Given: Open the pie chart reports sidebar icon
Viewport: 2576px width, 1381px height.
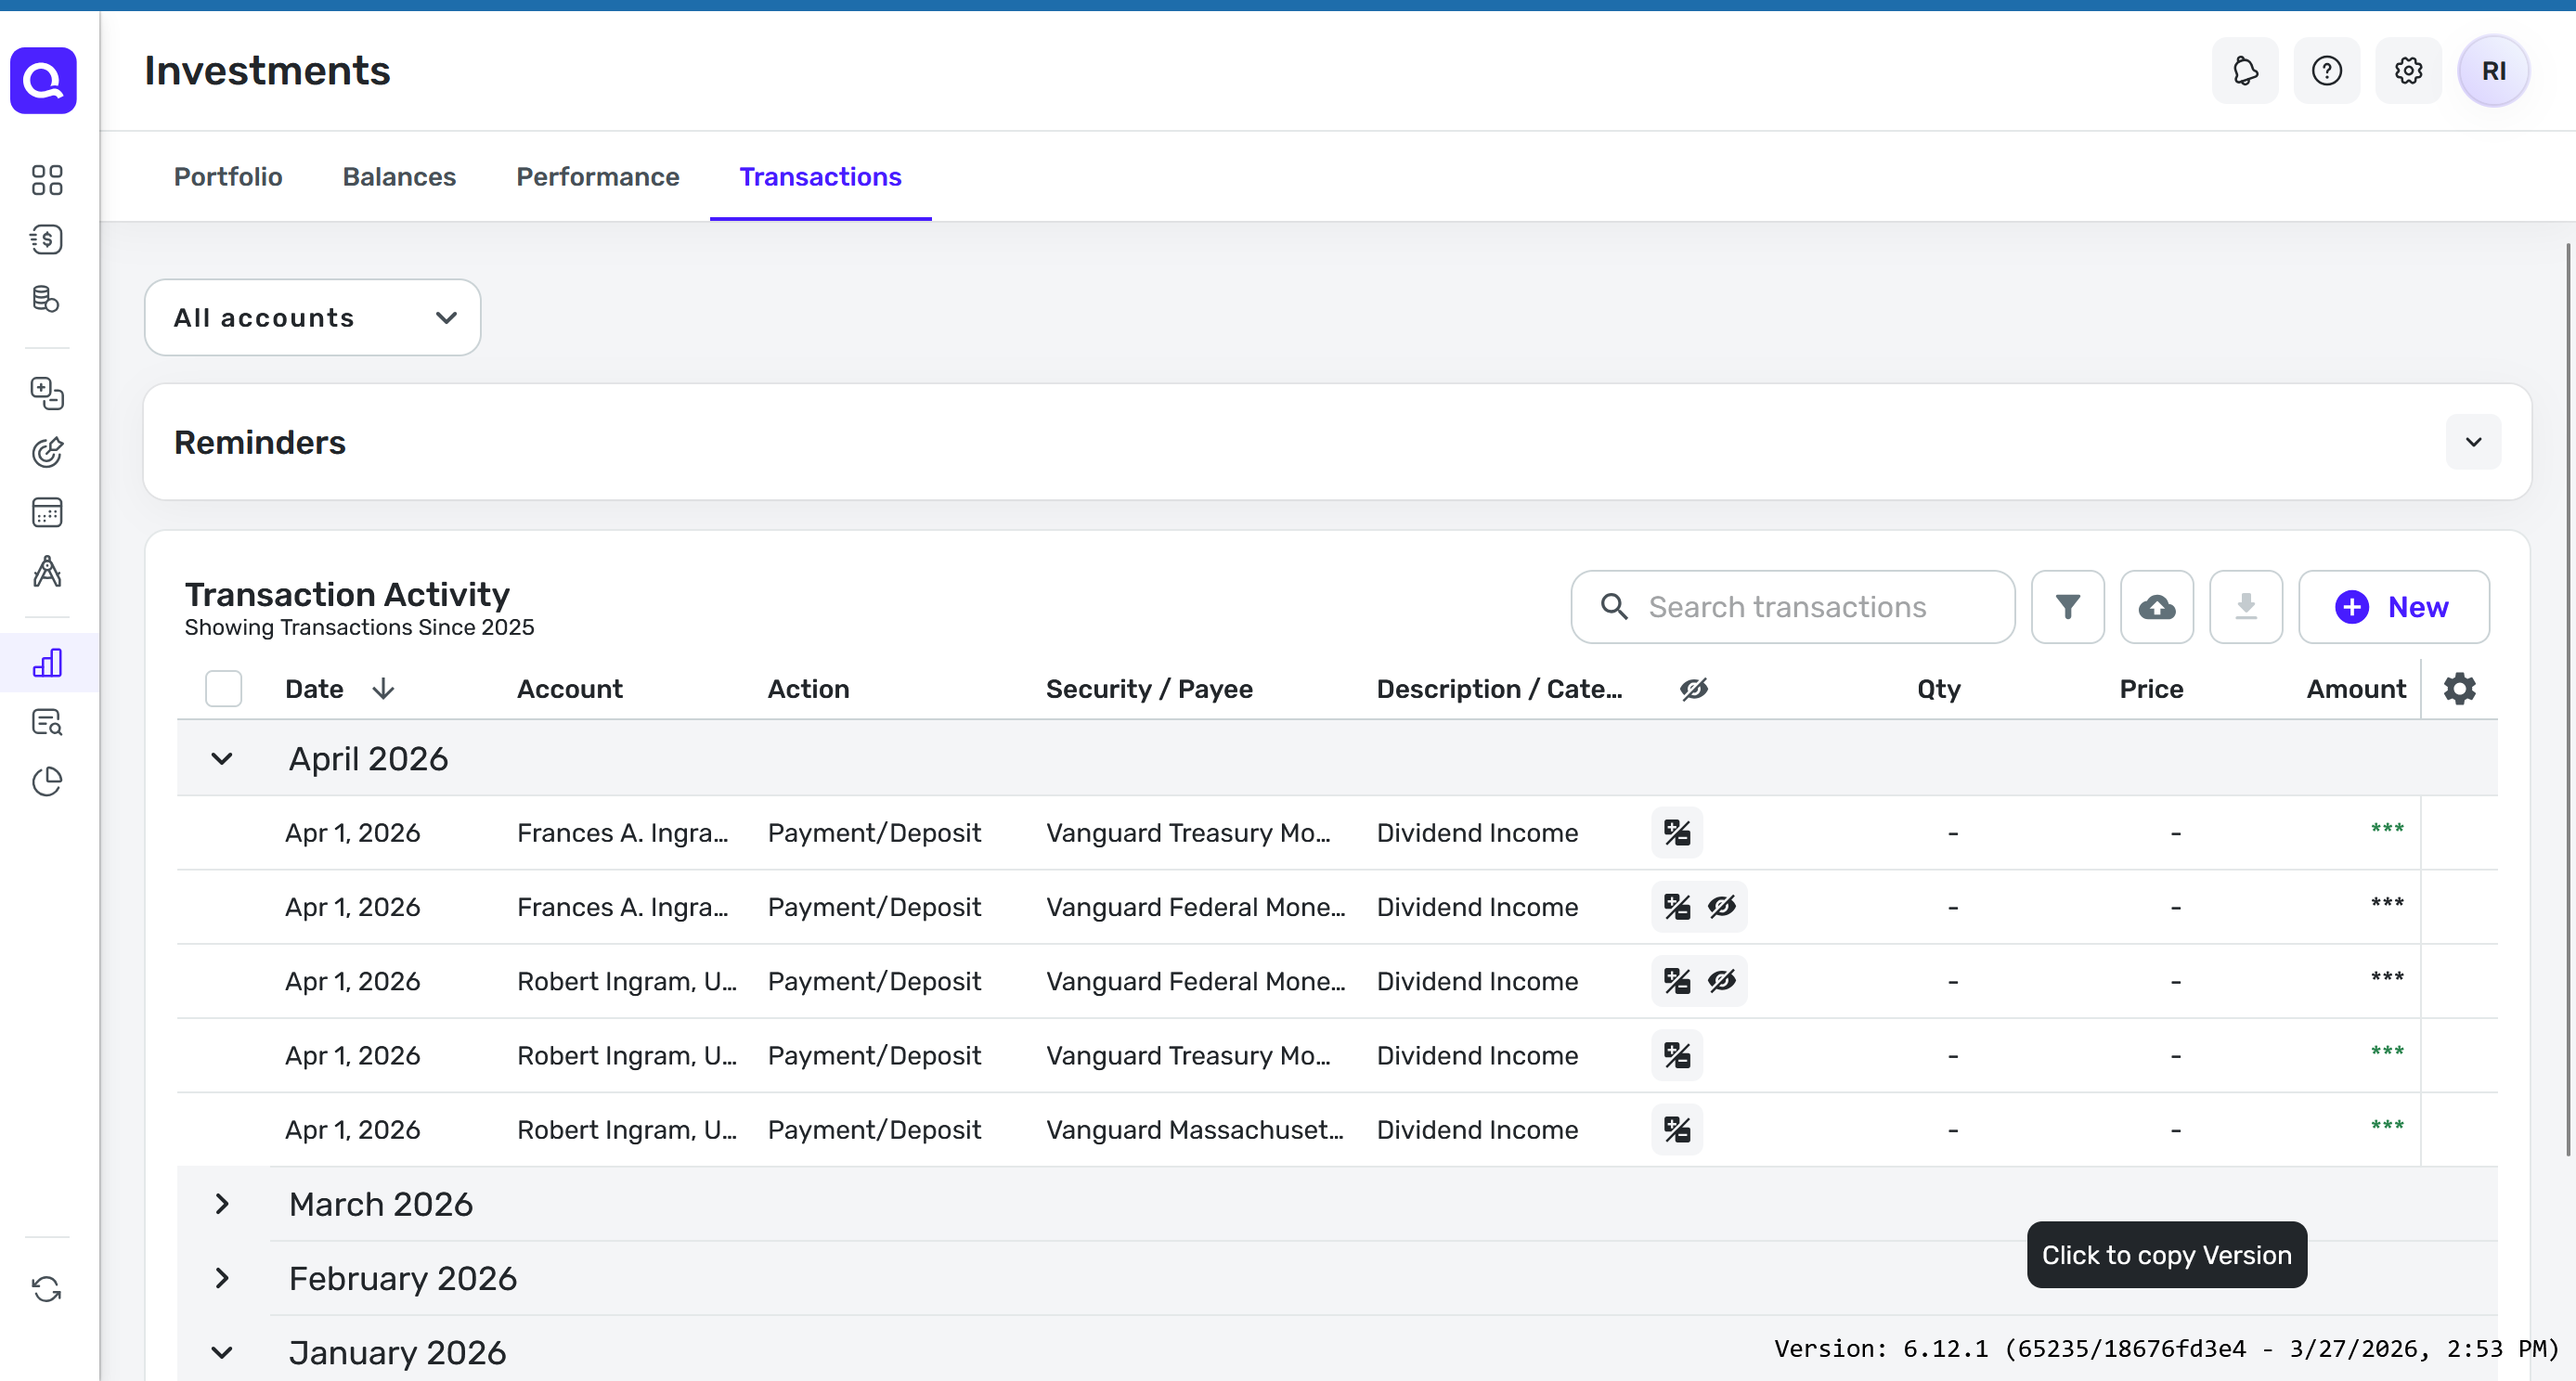Looking at the screenshot, I should [47, 781].
